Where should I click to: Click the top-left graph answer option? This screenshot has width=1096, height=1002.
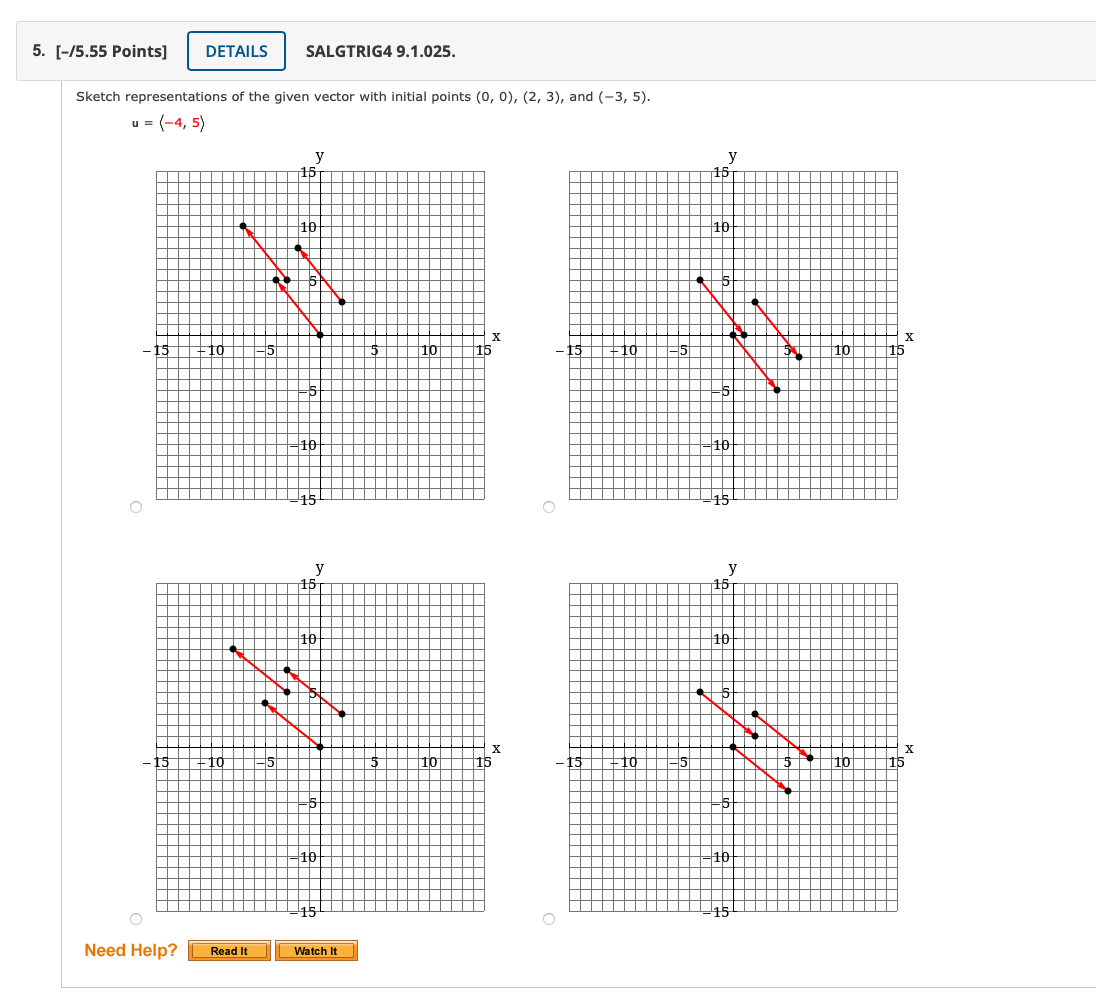318,336
